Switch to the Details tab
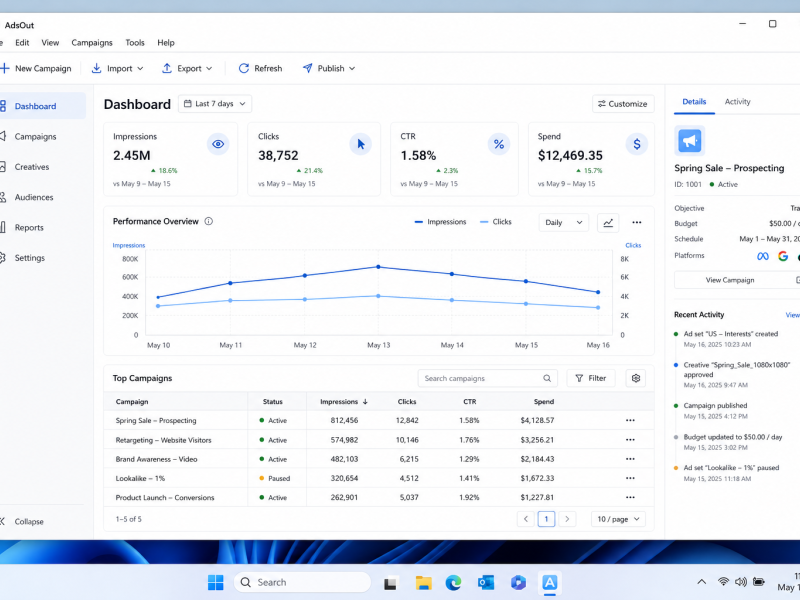The height and width of the screenshot is (600, 800). pos(694,102)
